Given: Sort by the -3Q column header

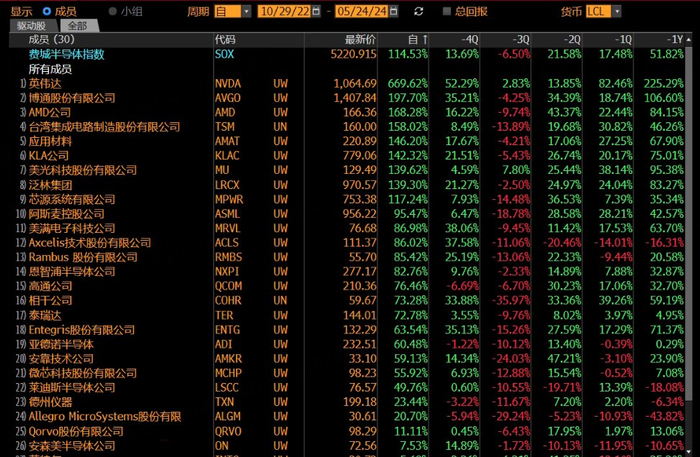Looking at the screenshot, I should 521,40.
